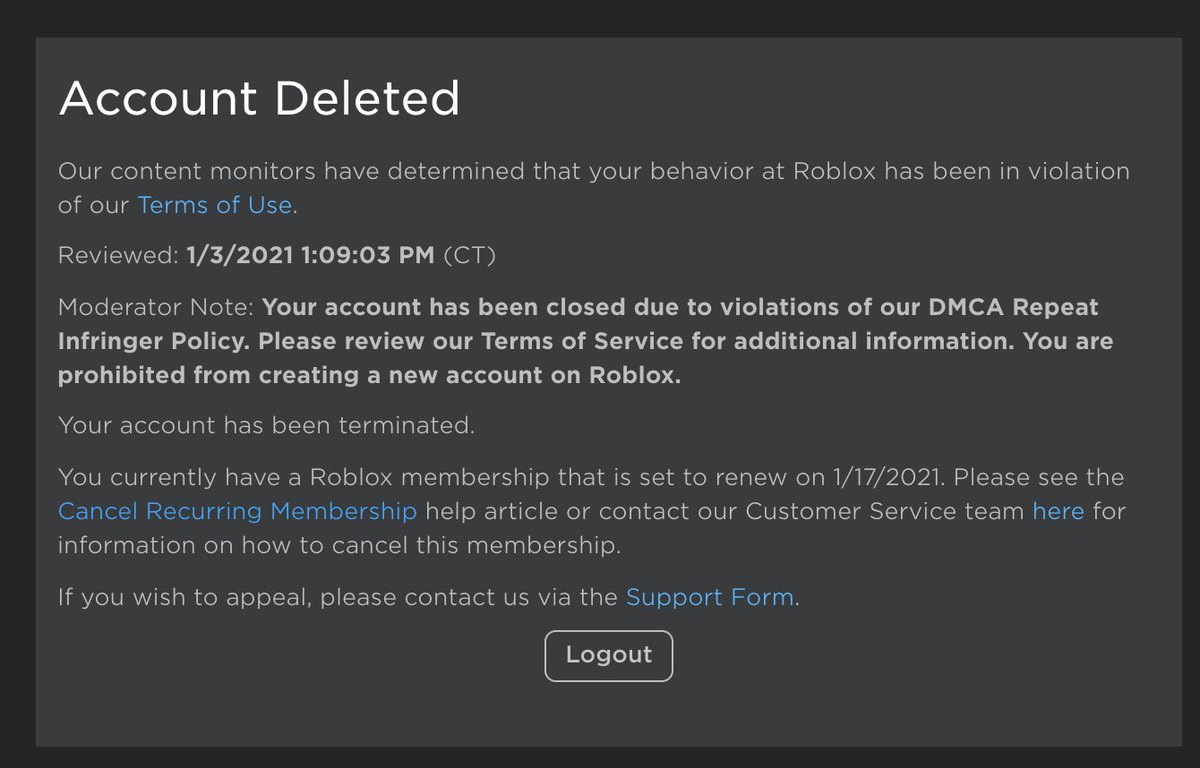Click the Logout button

click(x=609, y=655)
